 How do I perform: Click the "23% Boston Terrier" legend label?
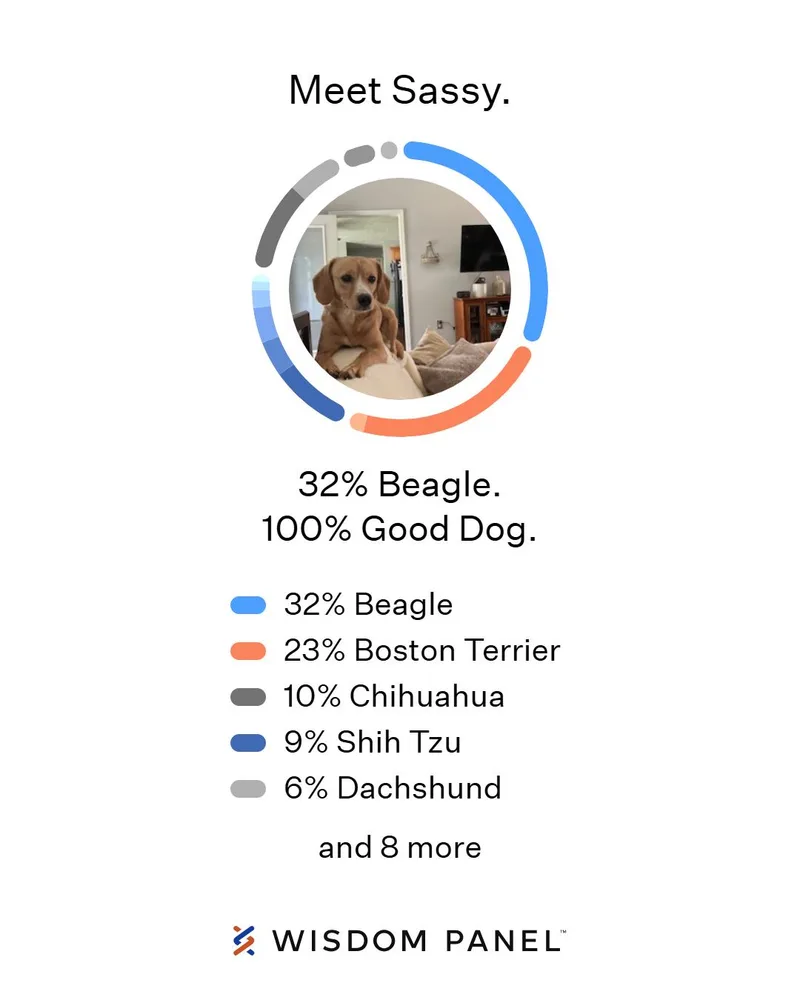coord(422,651)
